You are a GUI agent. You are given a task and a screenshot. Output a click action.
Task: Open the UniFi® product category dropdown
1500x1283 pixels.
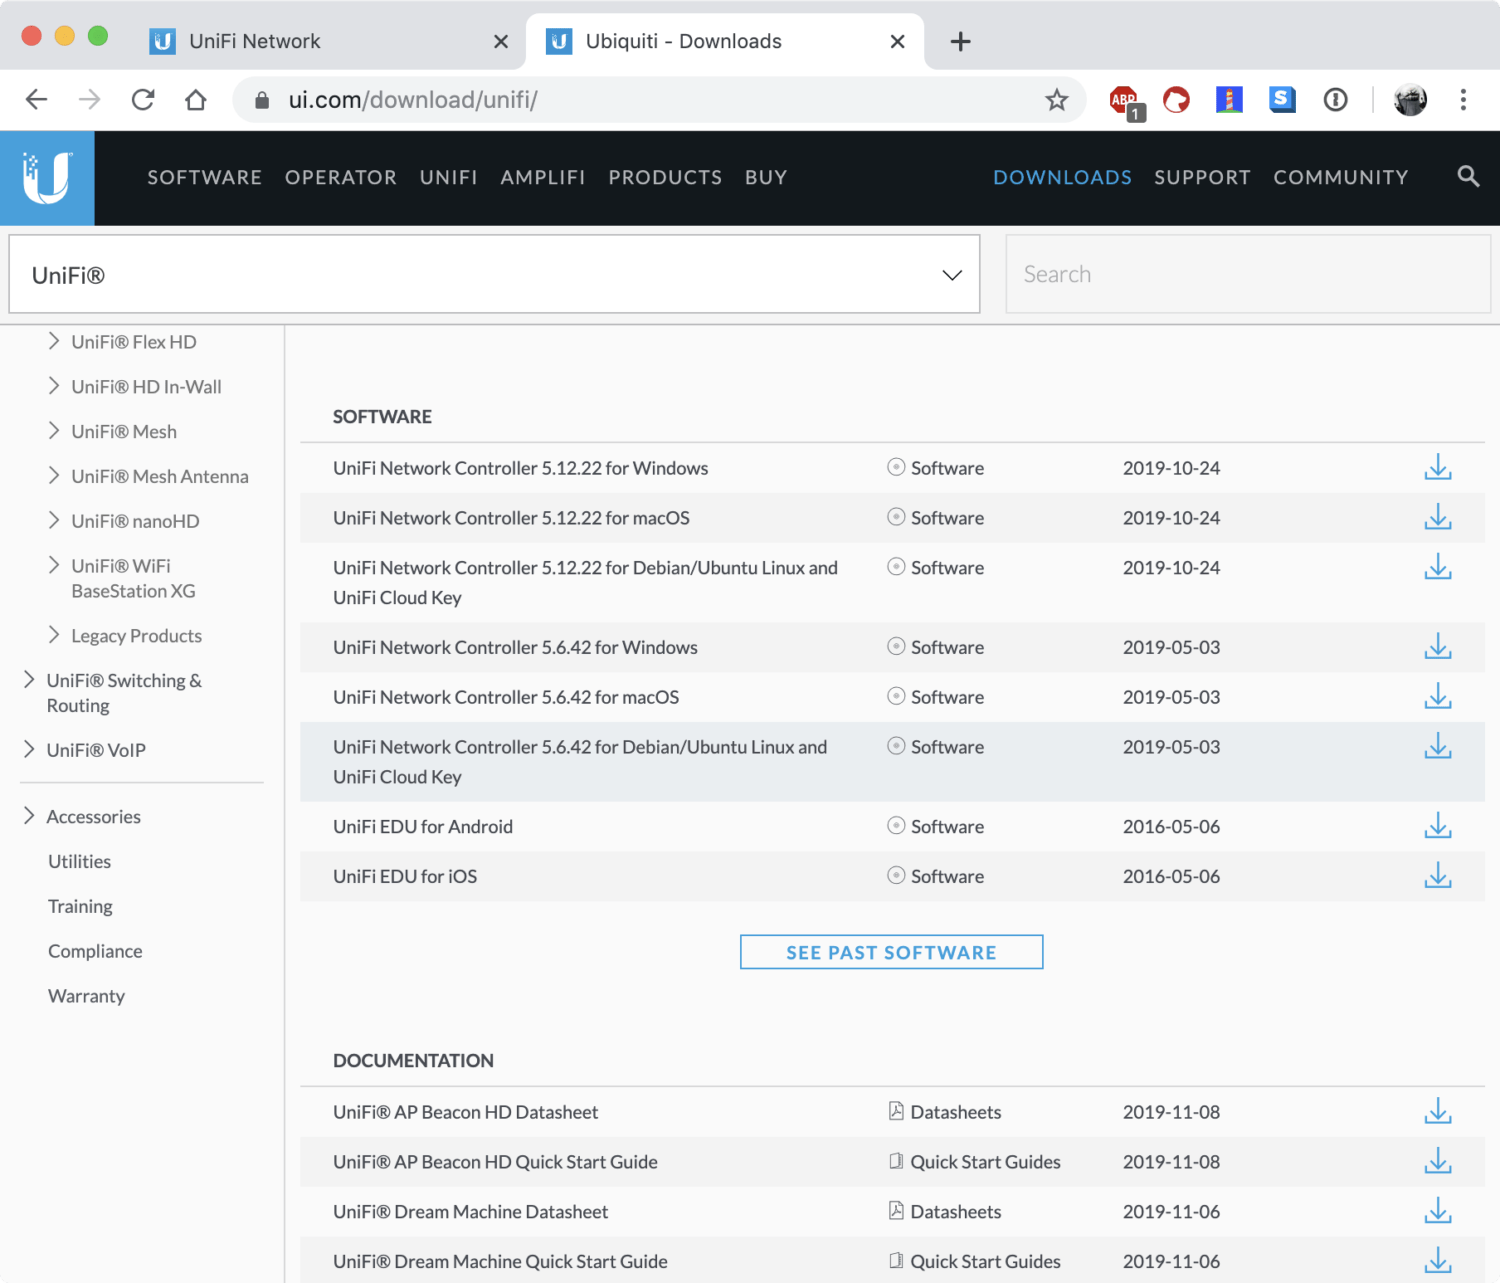[x=494, y=274]
